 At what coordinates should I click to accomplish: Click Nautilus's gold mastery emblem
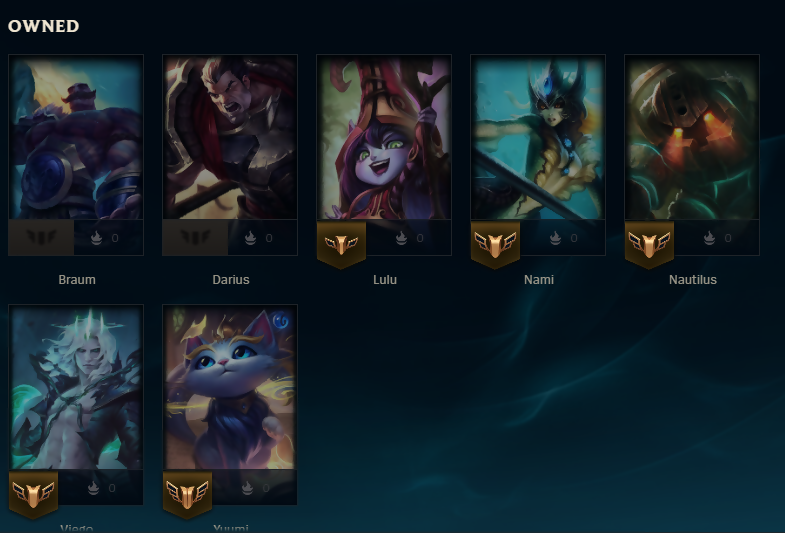tap(649, 245)
